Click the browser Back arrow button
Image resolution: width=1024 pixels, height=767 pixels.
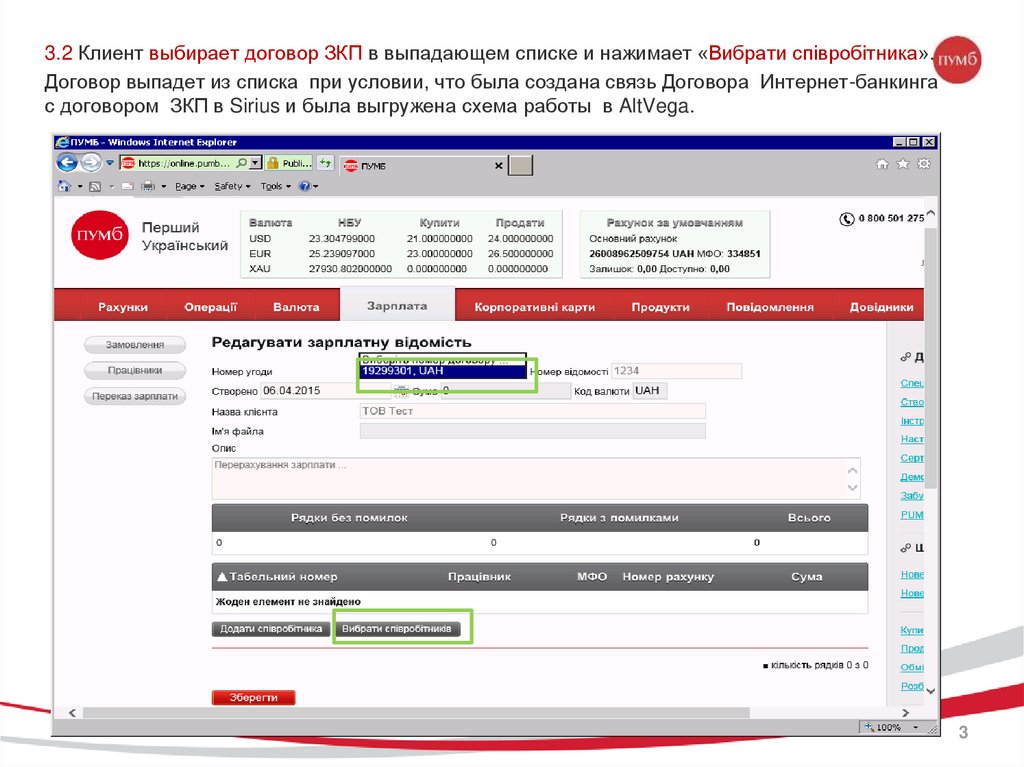point(69,164)
